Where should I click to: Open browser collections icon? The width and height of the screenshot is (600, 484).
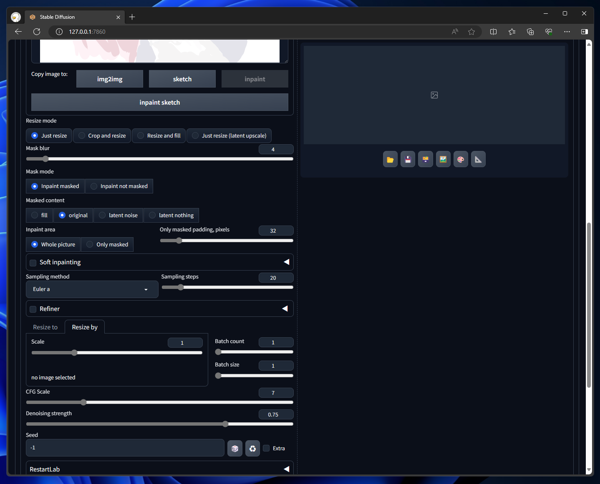click(x=530, y=32)
